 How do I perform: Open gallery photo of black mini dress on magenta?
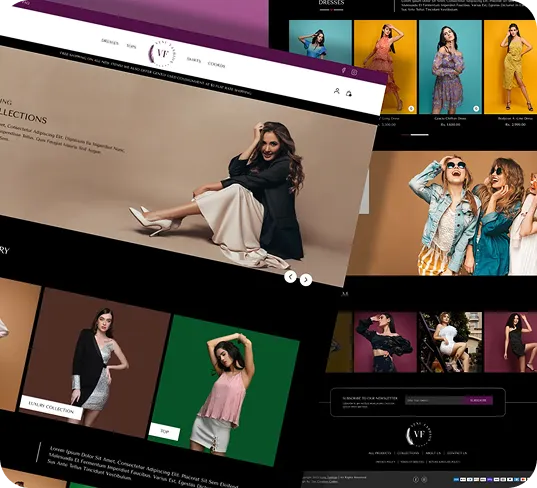point(510,342)
